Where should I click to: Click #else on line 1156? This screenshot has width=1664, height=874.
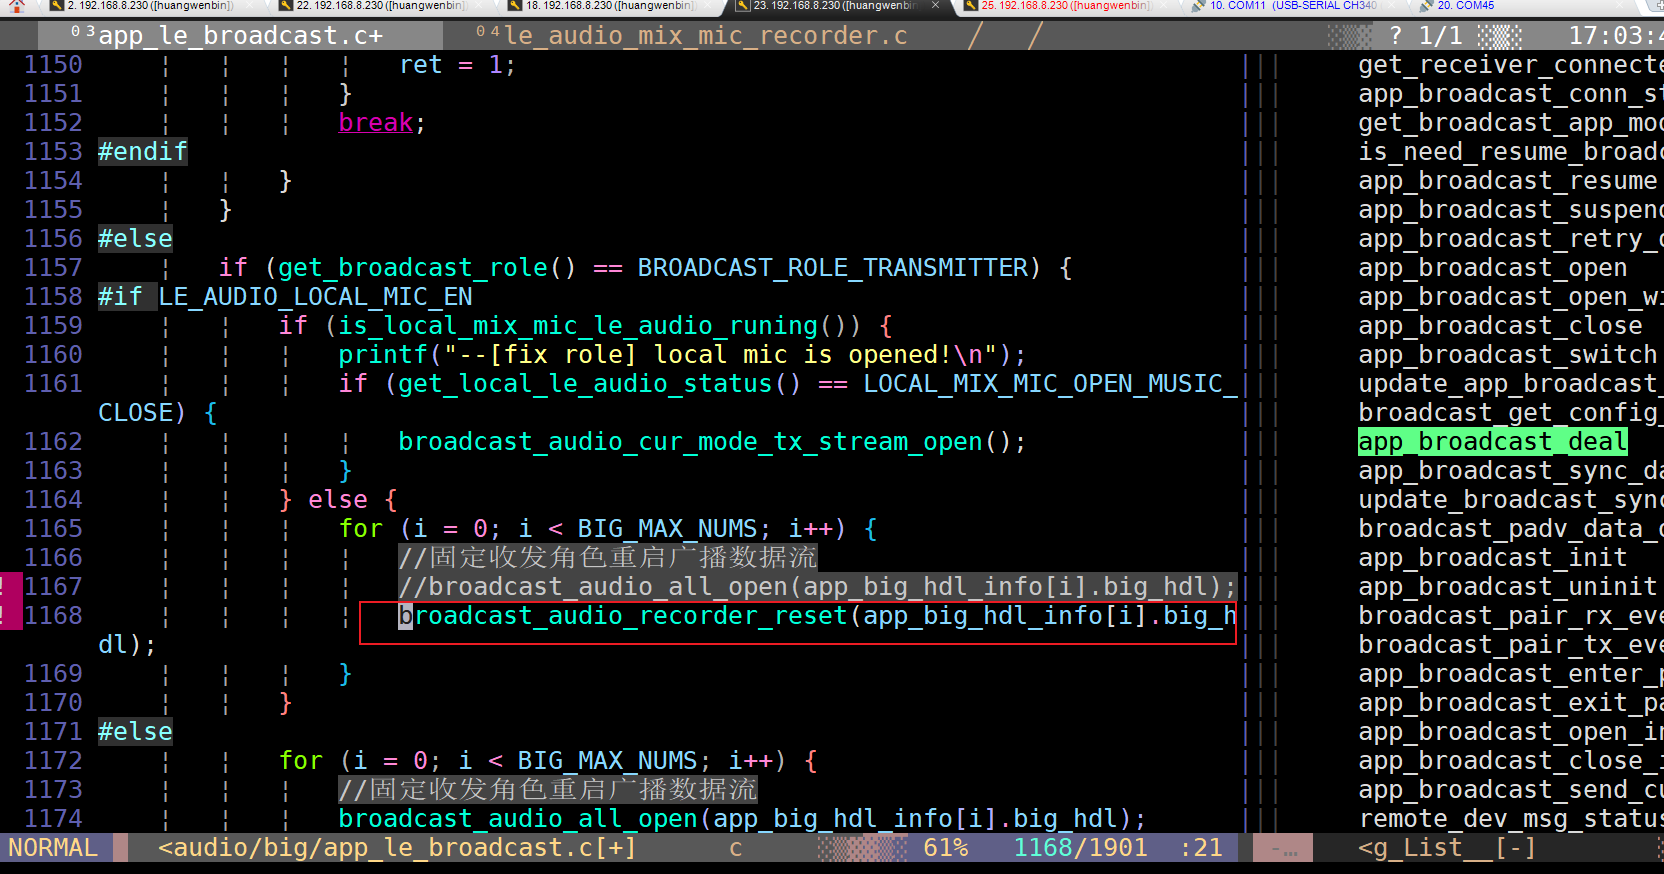click(135, 239)
